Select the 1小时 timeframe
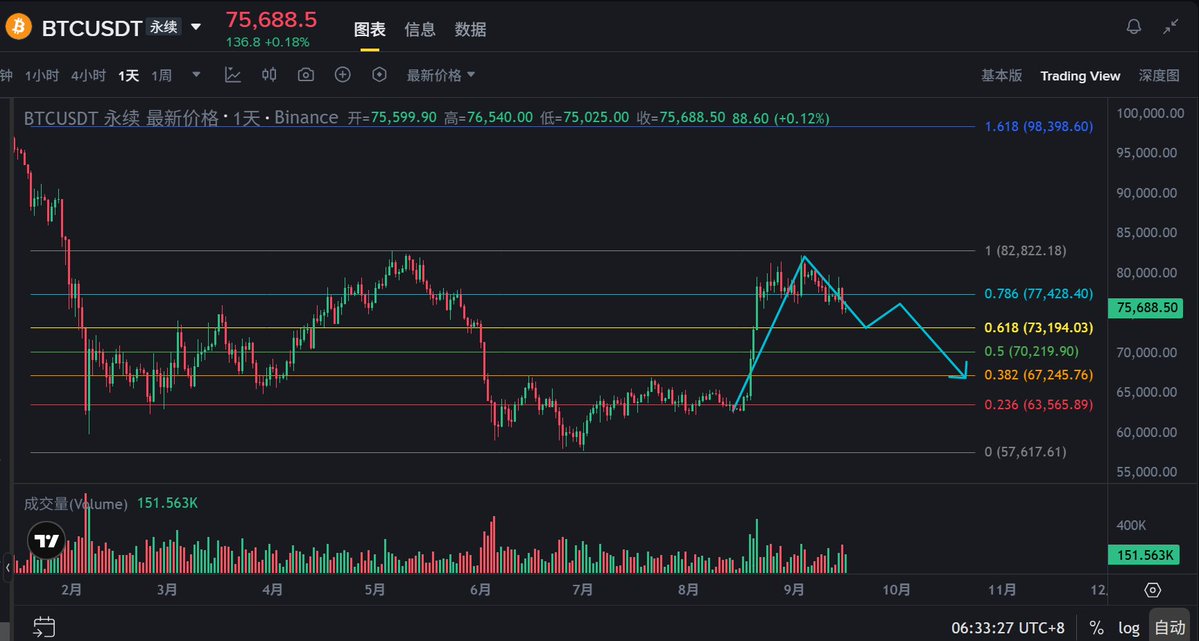Image resolution: width=1199 pixels, height=641 pixels. coord(42,75)
